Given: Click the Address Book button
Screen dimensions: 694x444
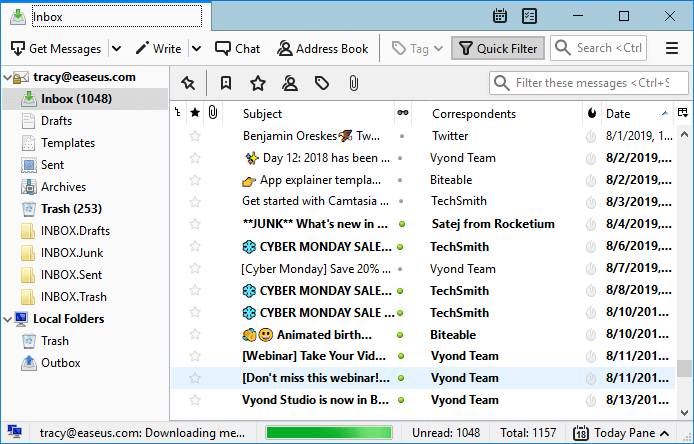Looking at the screenshot, I should (x=323, y=48).
